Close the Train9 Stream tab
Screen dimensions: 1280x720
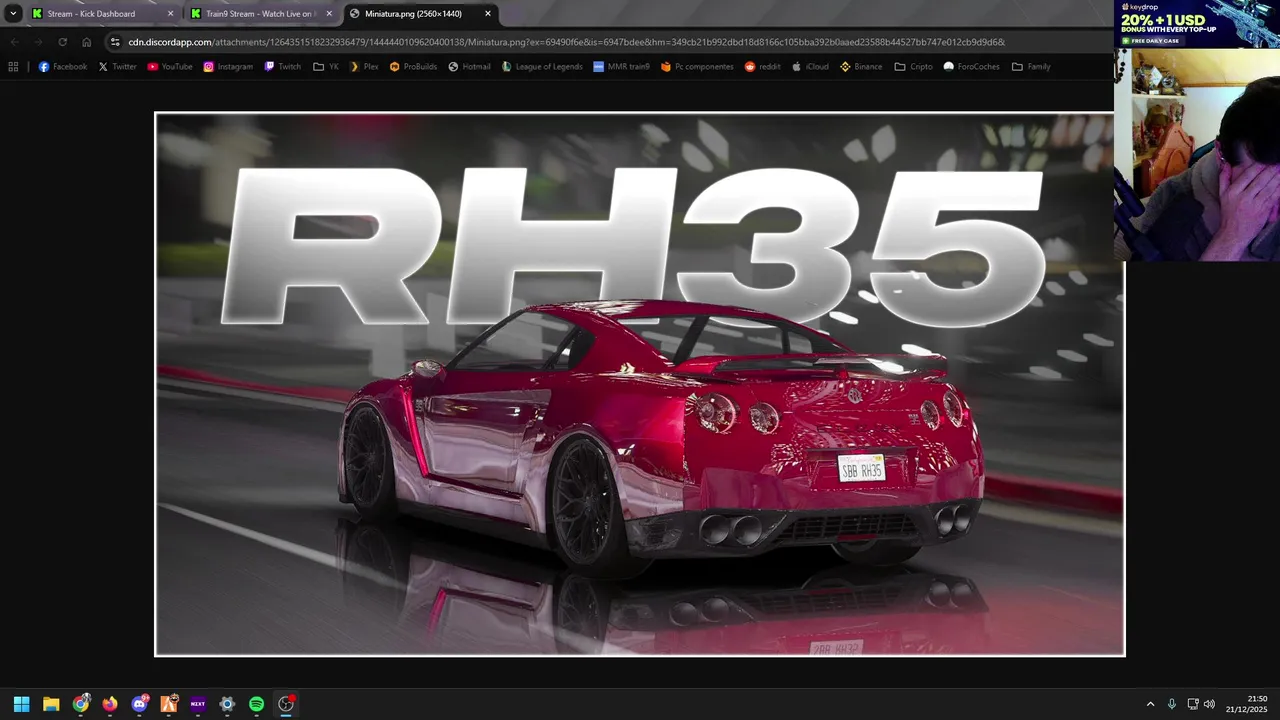(x=329, y=14)
